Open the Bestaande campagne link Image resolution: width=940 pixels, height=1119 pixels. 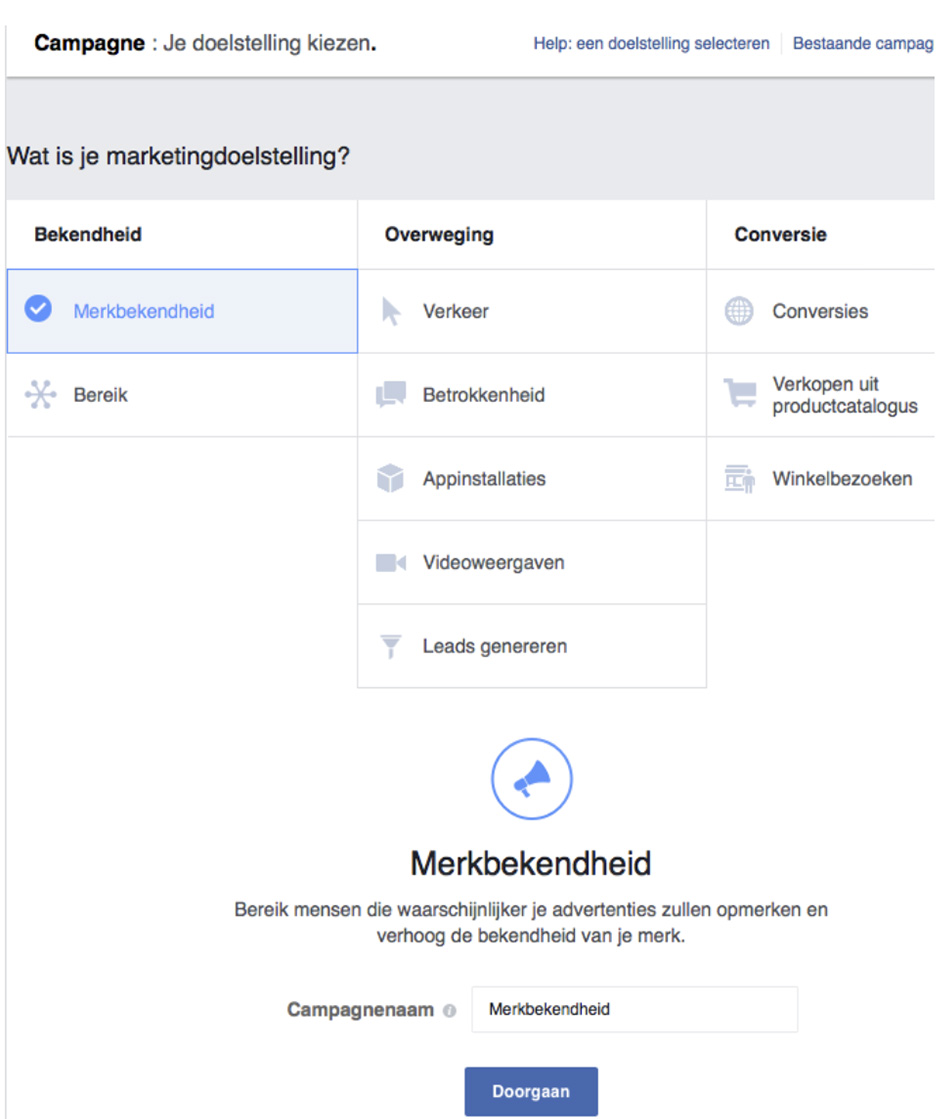[x=863, y=44]
